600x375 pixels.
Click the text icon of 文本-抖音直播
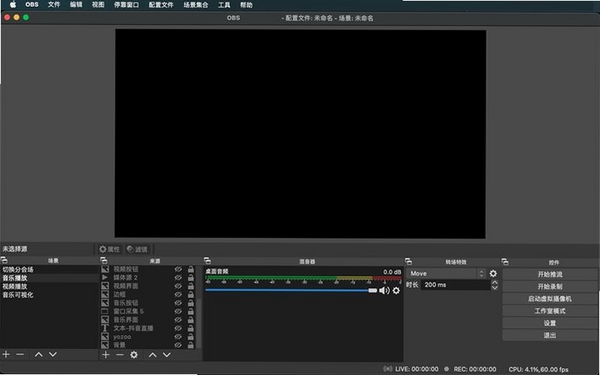coord(105,328)
